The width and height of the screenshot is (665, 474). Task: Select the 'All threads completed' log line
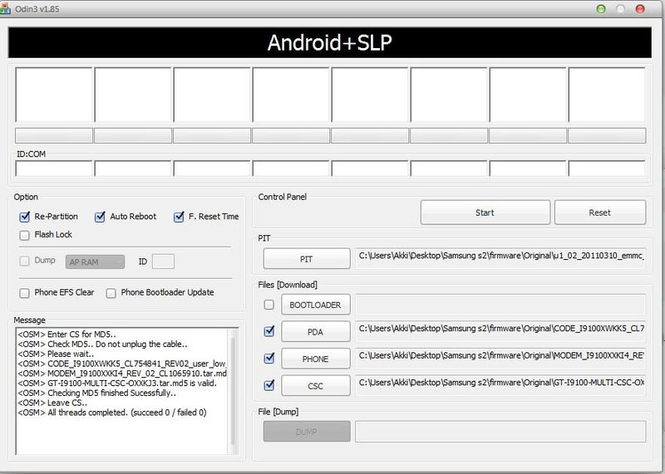[x=112, y=413]
